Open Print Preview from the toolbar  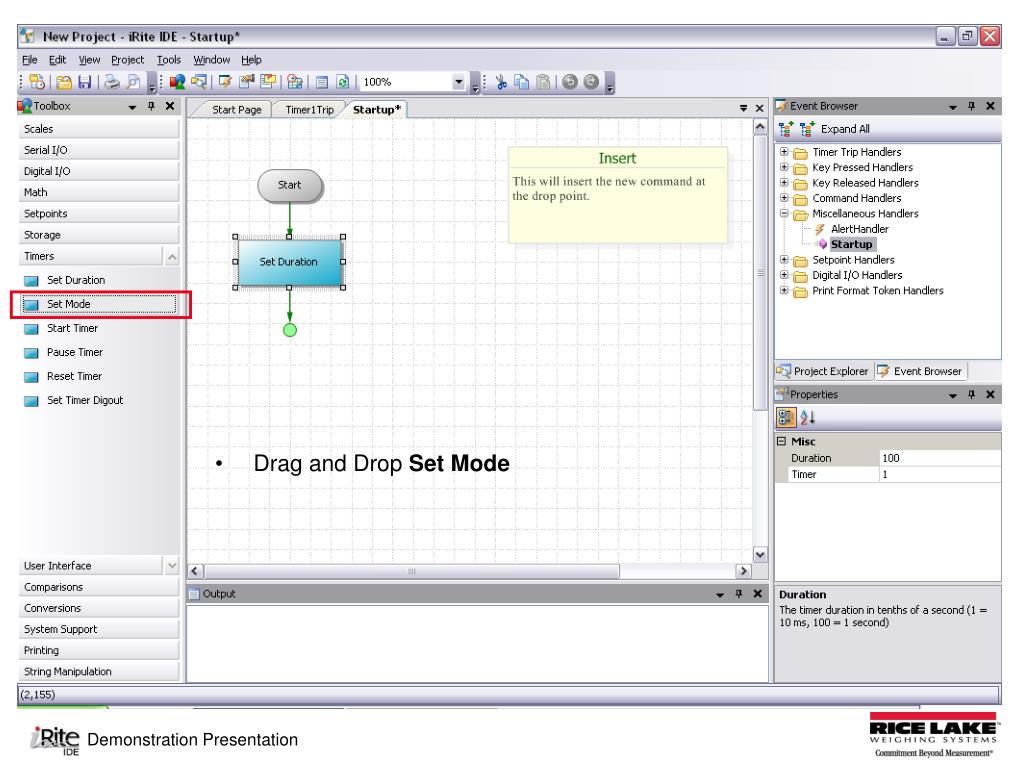[x=133, y=82]
